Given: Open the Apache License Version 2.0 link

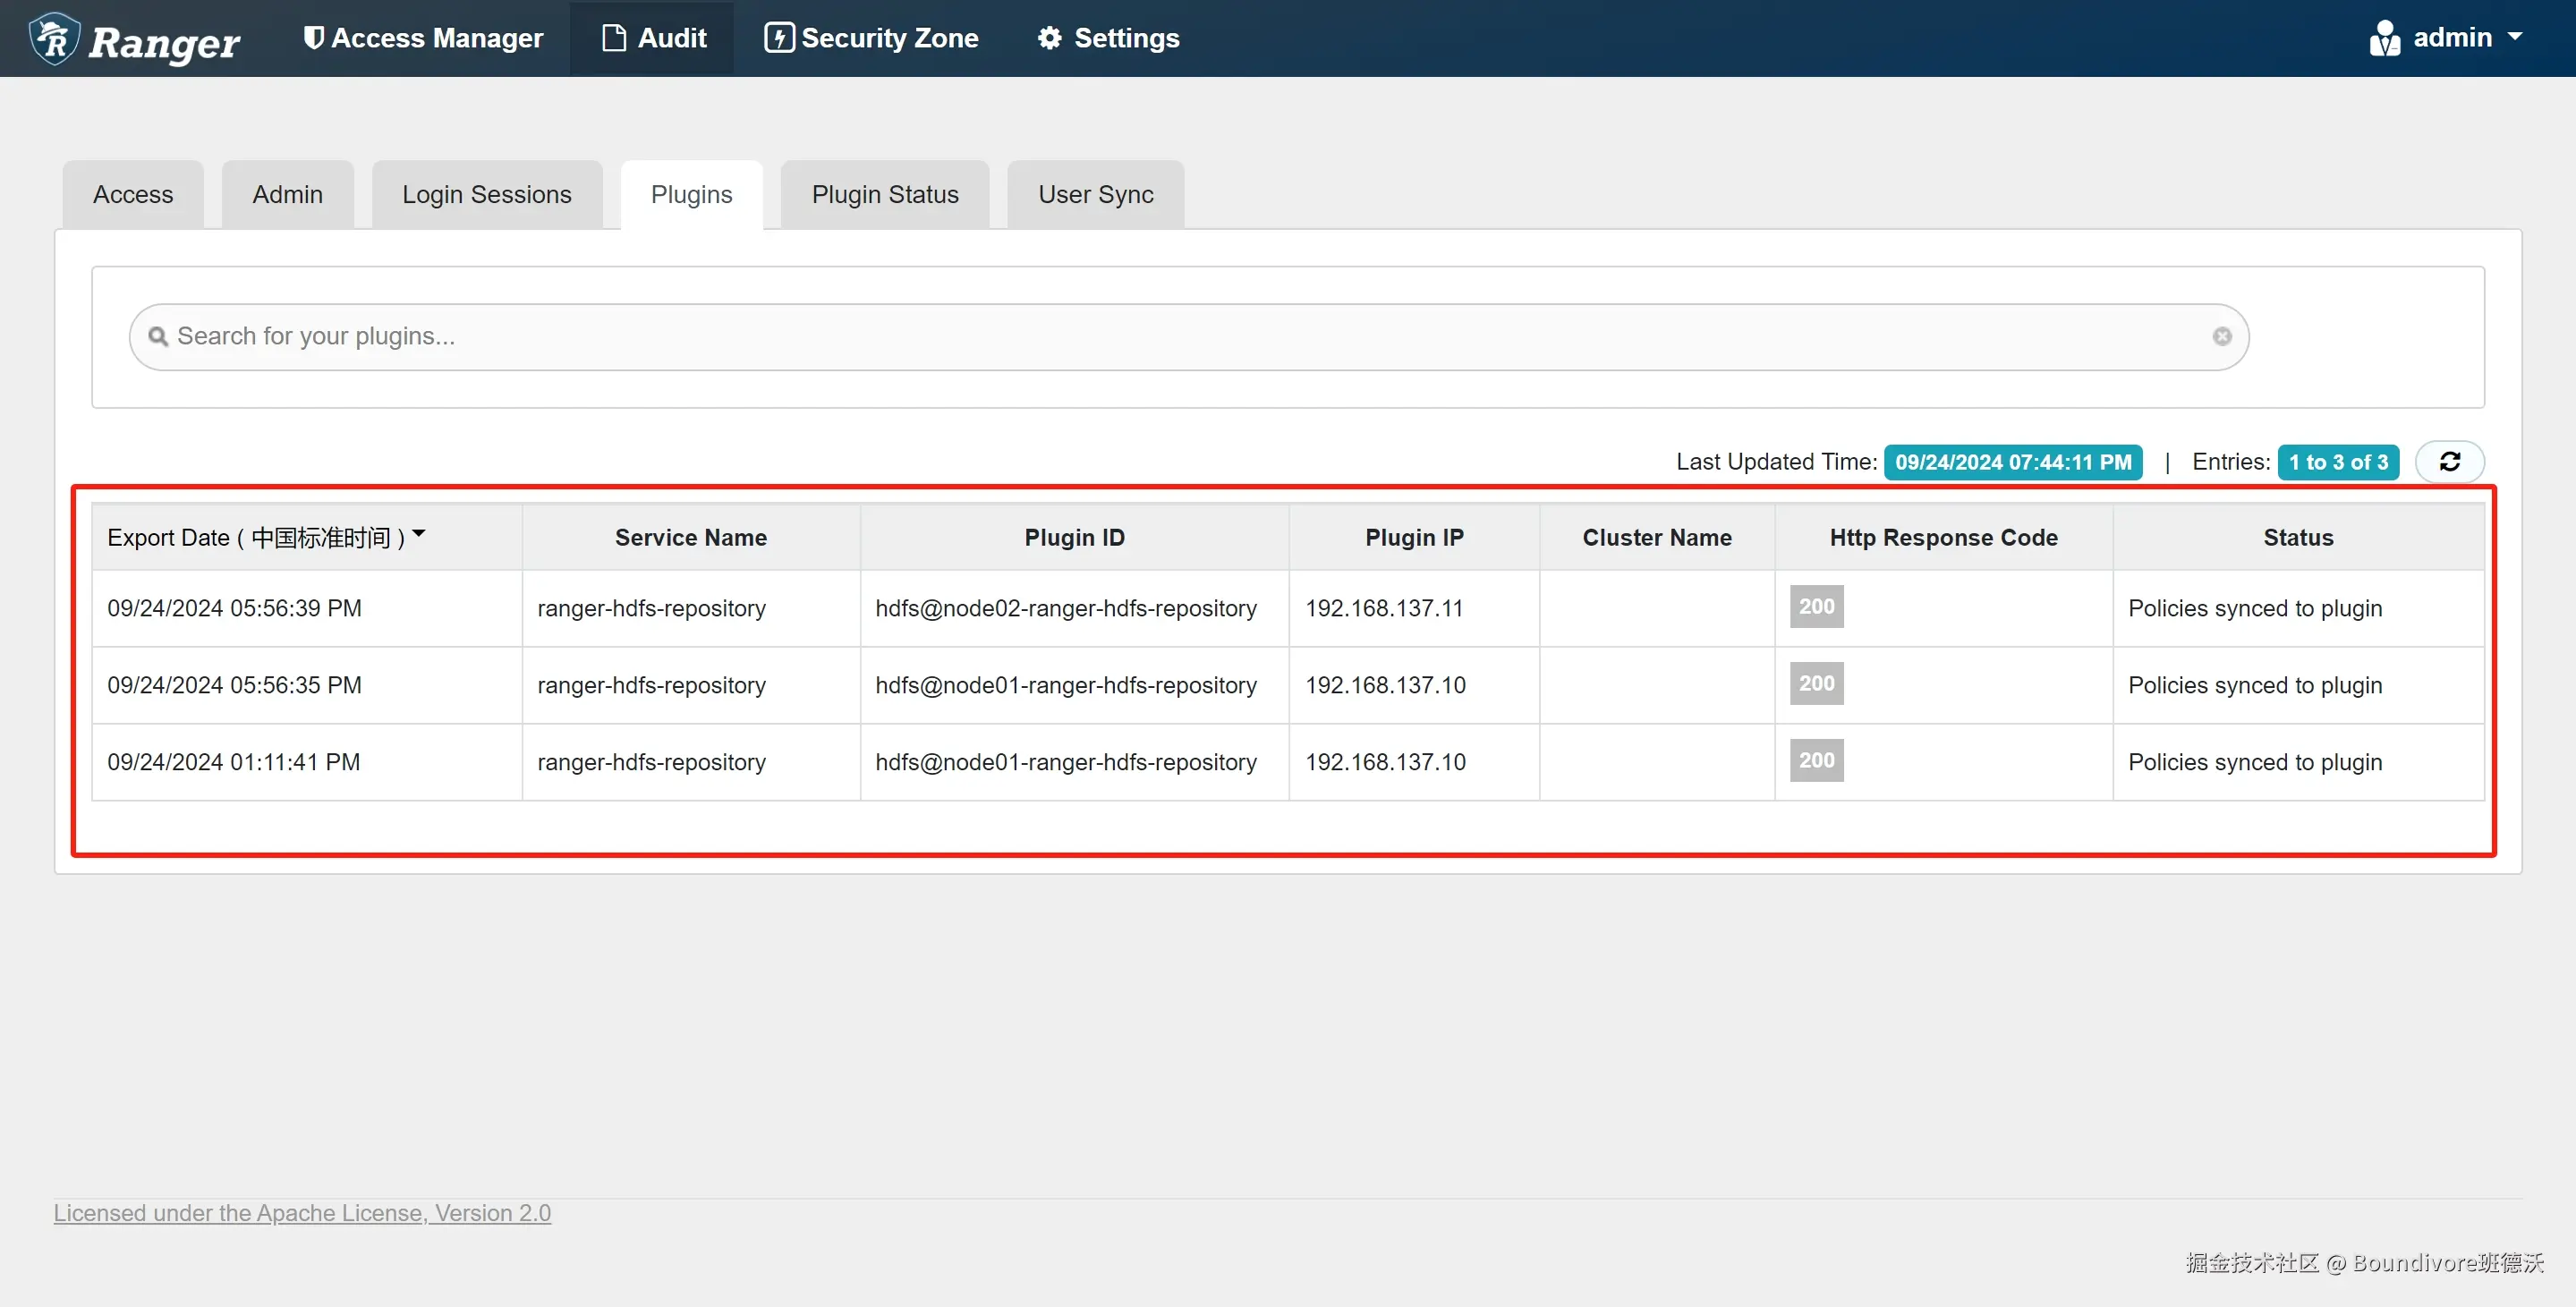Looking at the screenshot, I should point(302,1213).
